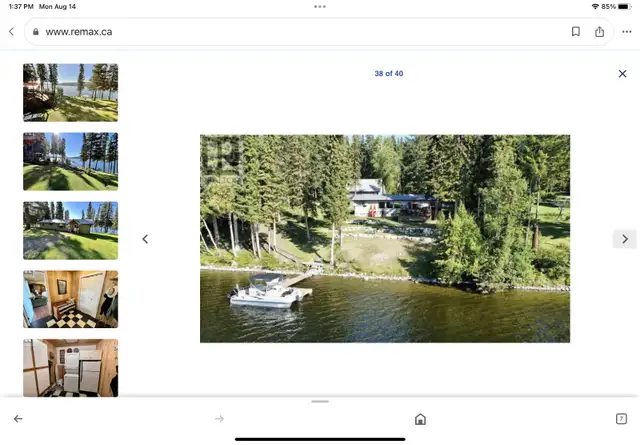Open the www.remax.ca address field

[x=318, y=31]
